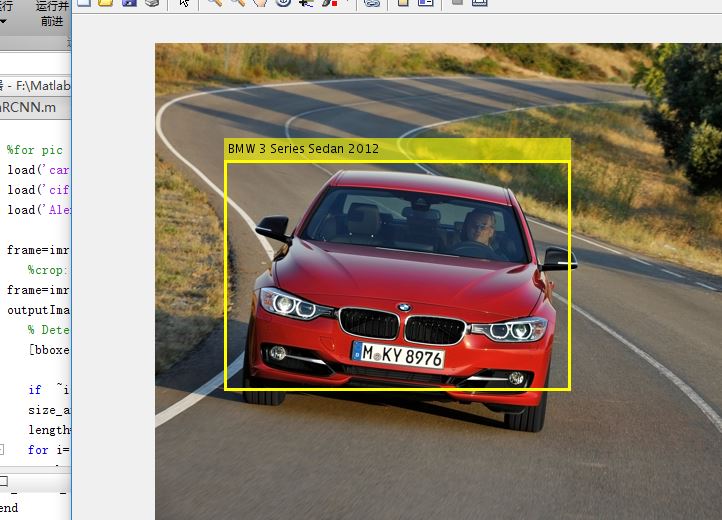
Task: Switch to the RCNN.m editor tab
Action: coord(28,107)
